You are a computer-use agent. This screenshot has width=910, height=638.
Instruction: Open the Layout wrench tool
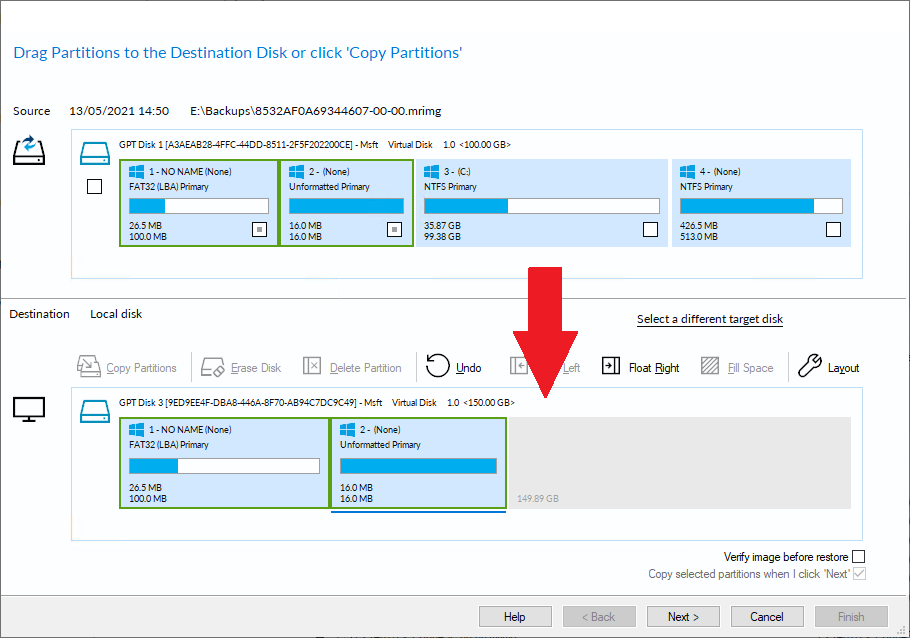click(810, 367)
